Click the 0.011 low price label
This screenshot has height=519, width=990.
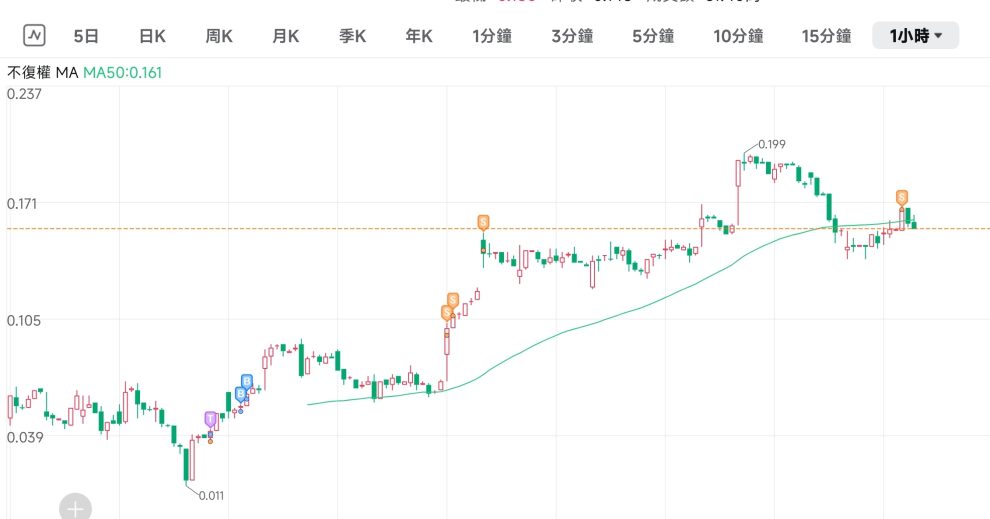tap(212, 496)
